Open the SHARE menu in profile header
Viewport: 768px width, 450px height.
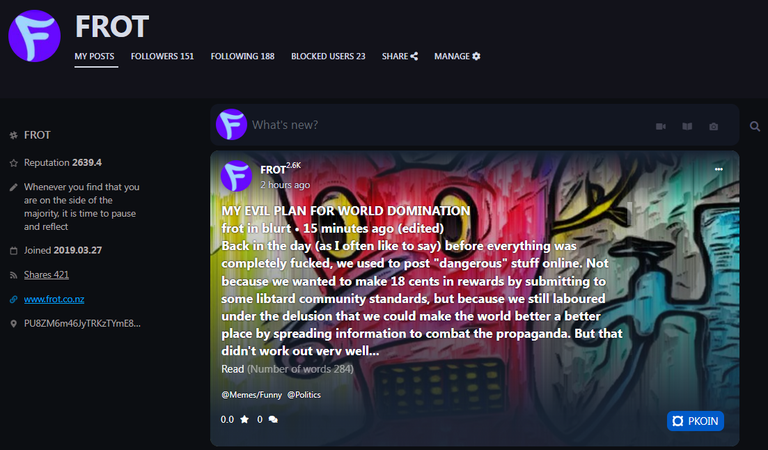click(400, 56)
